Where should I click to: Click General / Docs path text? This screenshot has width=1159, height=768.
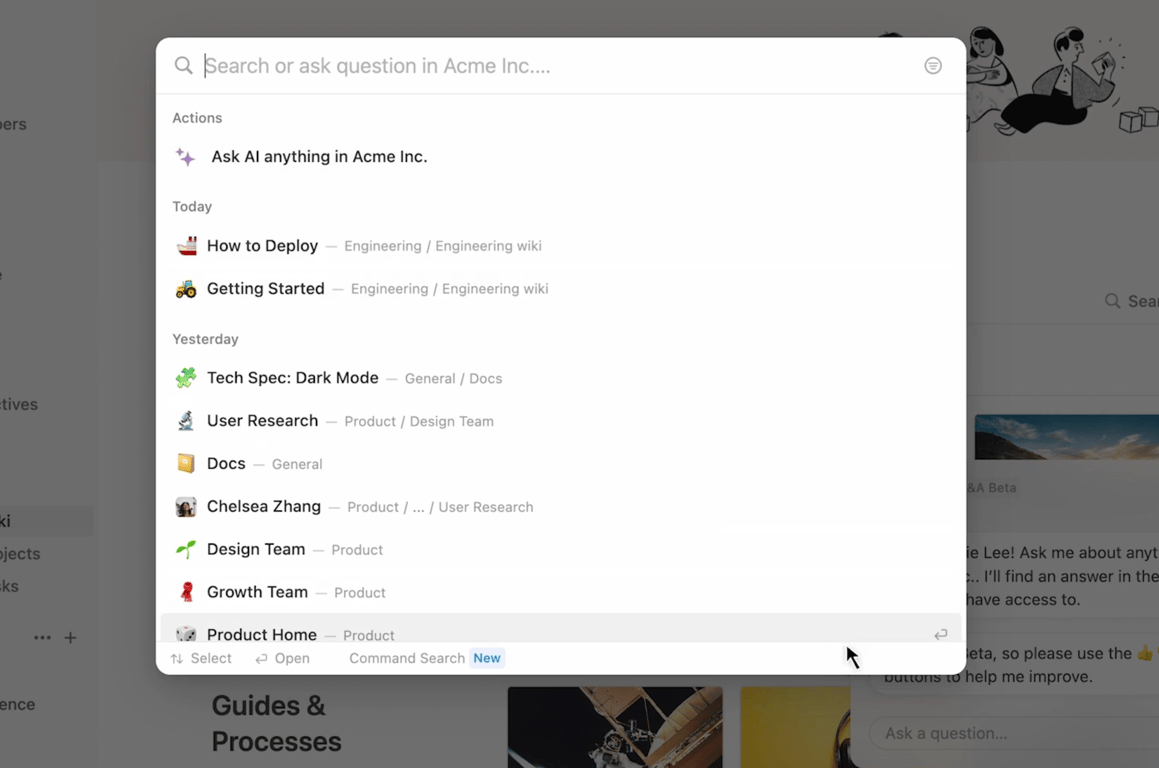(453, 378)
